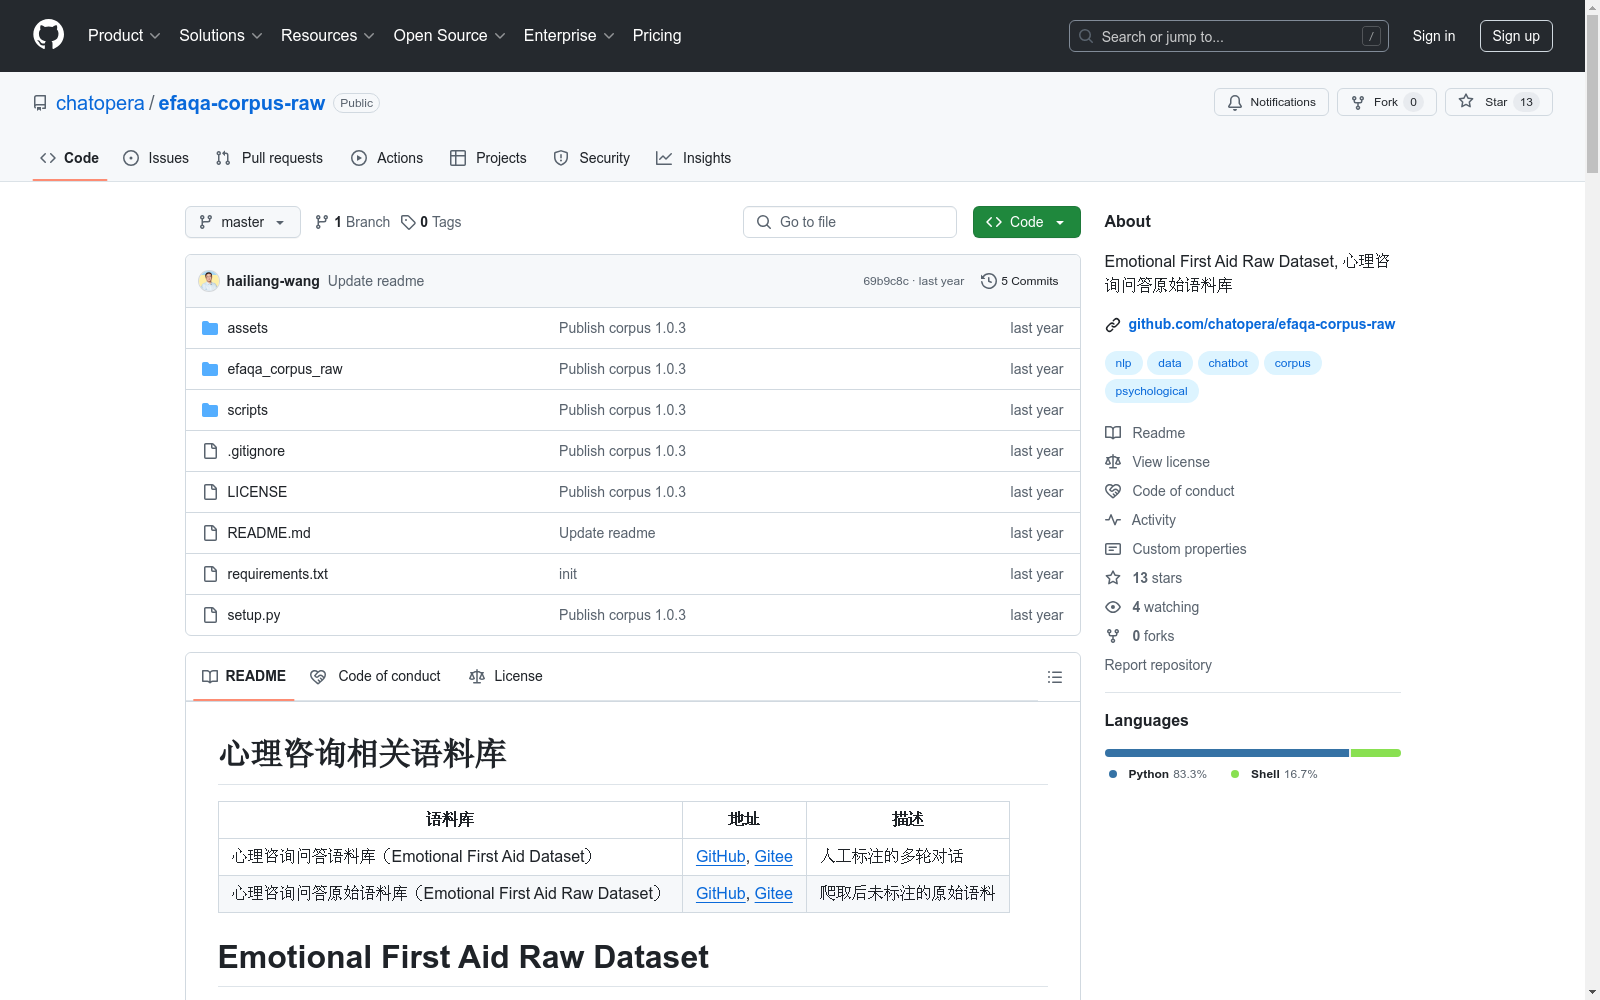
Task: Expand the Solutions dropdown
Action: [221, 35]
